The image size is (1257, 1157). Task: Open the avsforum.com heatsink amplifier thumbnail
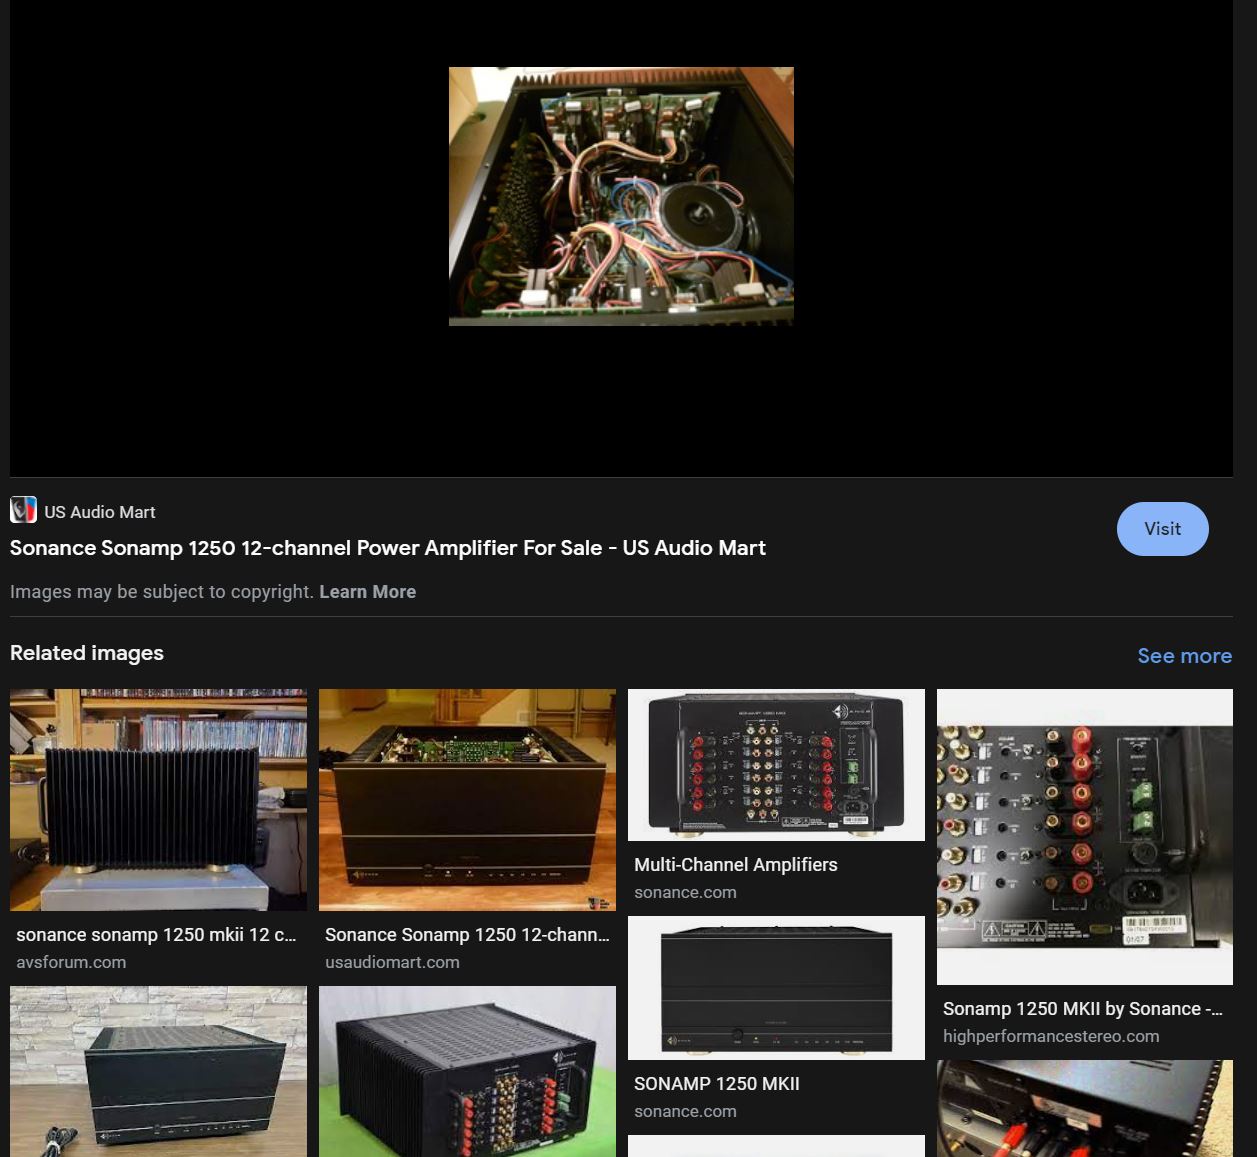click(x=158, y=799)
